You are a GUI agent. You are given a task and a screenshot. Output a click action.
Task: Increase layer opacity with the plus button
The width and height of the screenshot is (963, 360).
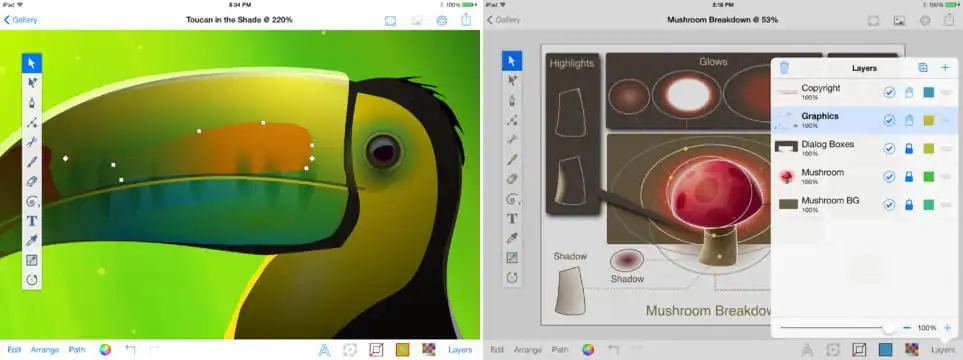click(947, 328)
